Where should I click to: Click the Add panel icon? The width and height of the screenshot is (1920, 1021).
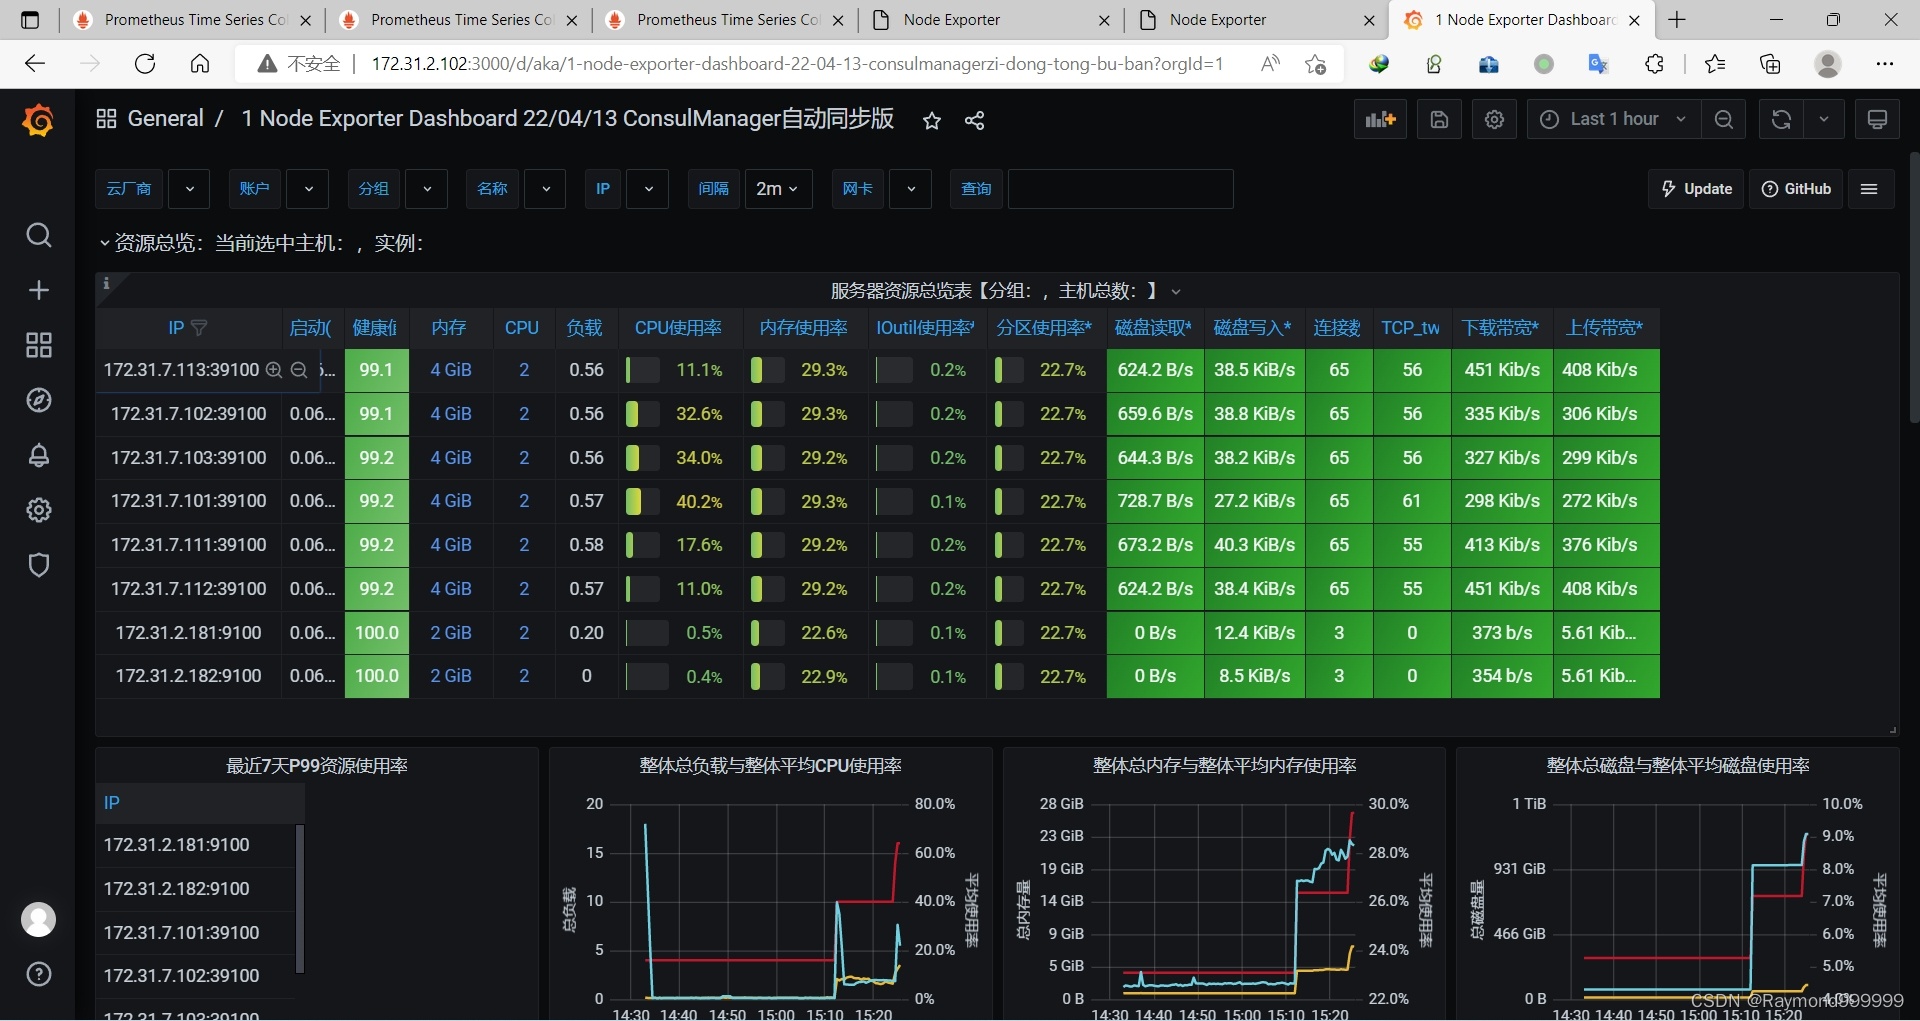click(x=1380, y=120)
